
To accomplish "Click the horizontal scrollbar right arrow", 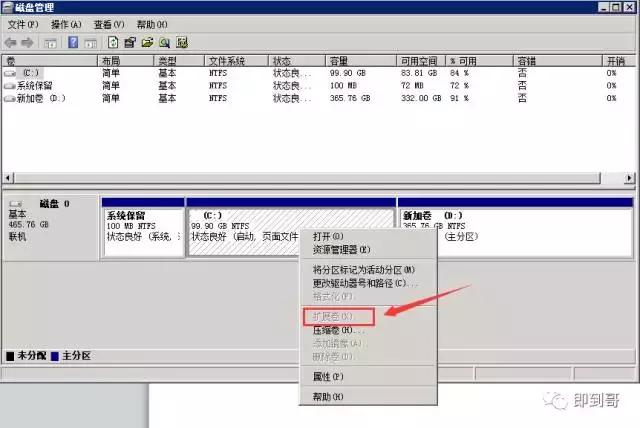I will (630, 178).
